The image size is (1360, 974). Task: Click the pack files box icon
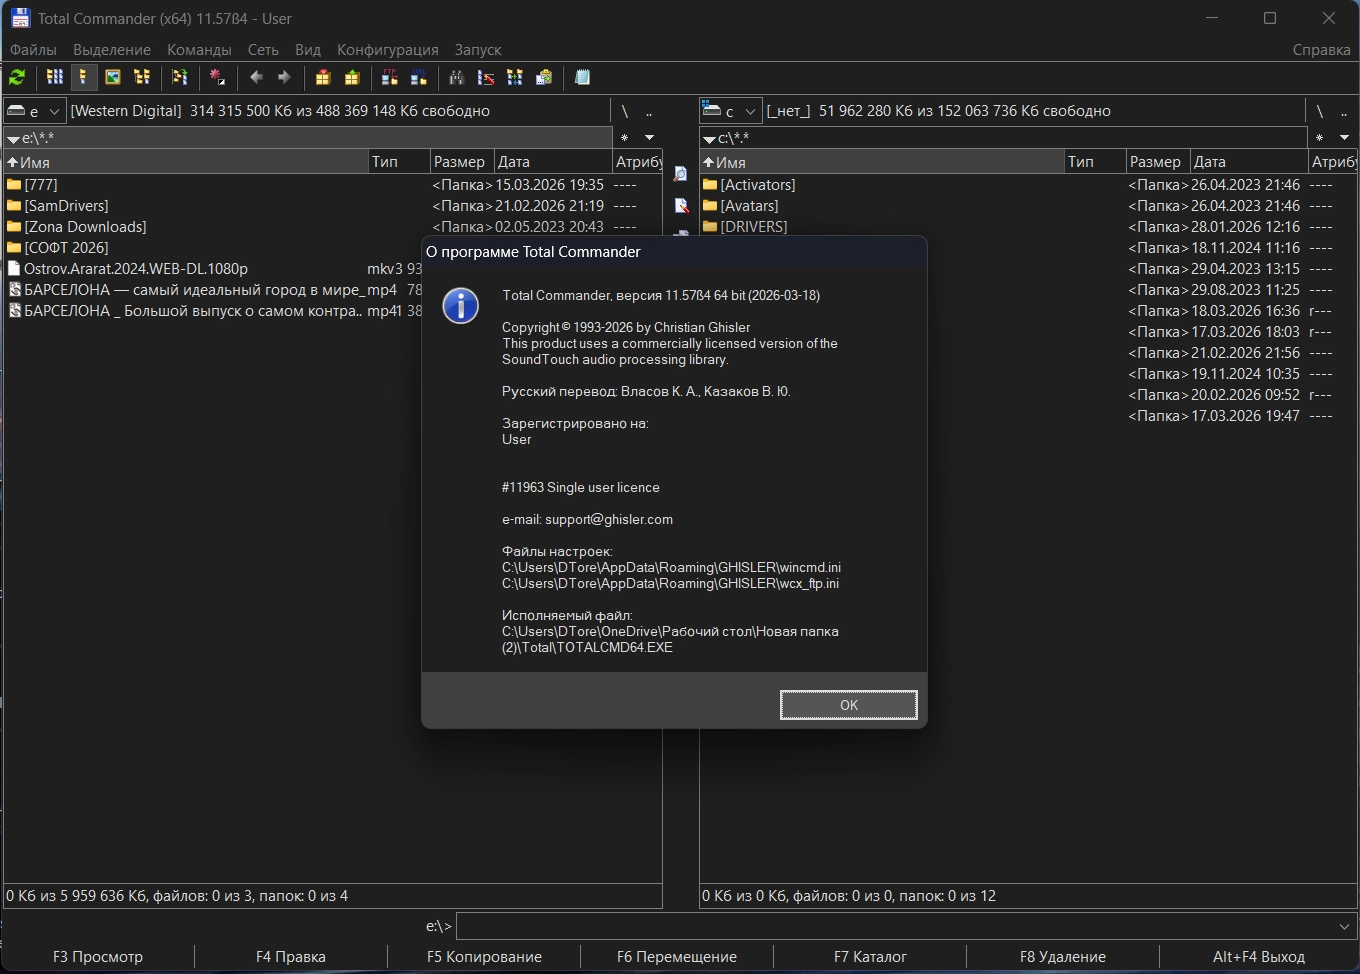pyautogui.click(x=323, y=78)
